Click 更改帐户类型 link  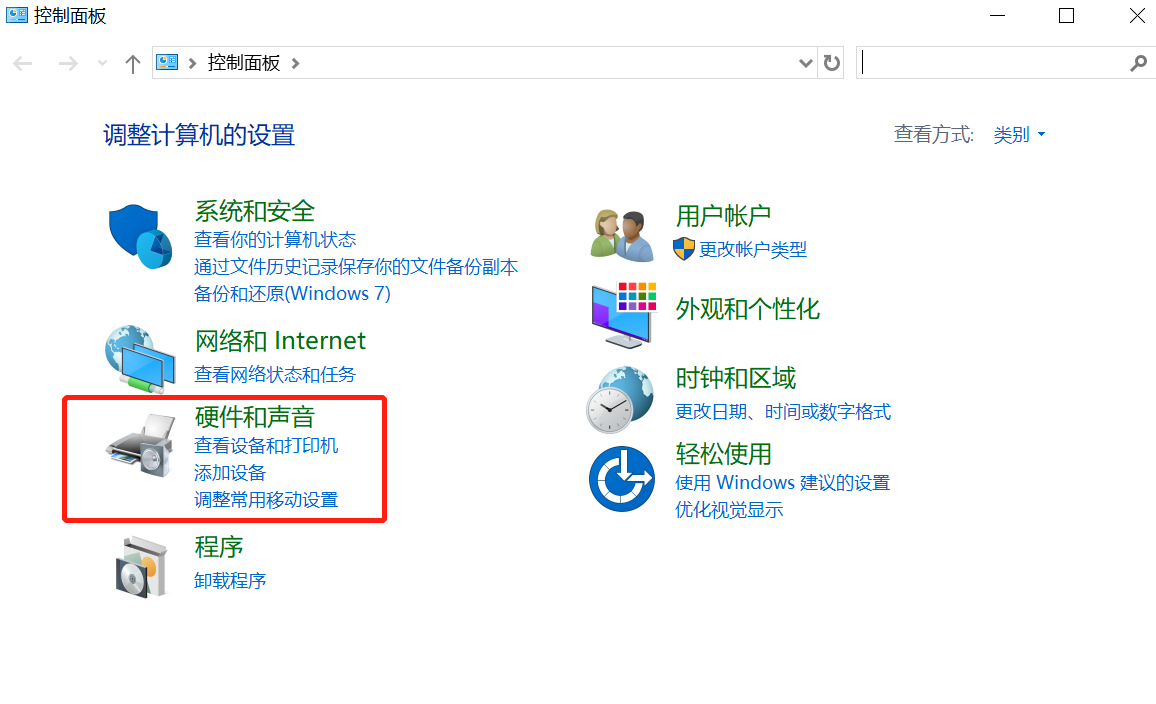coord(752,250)
